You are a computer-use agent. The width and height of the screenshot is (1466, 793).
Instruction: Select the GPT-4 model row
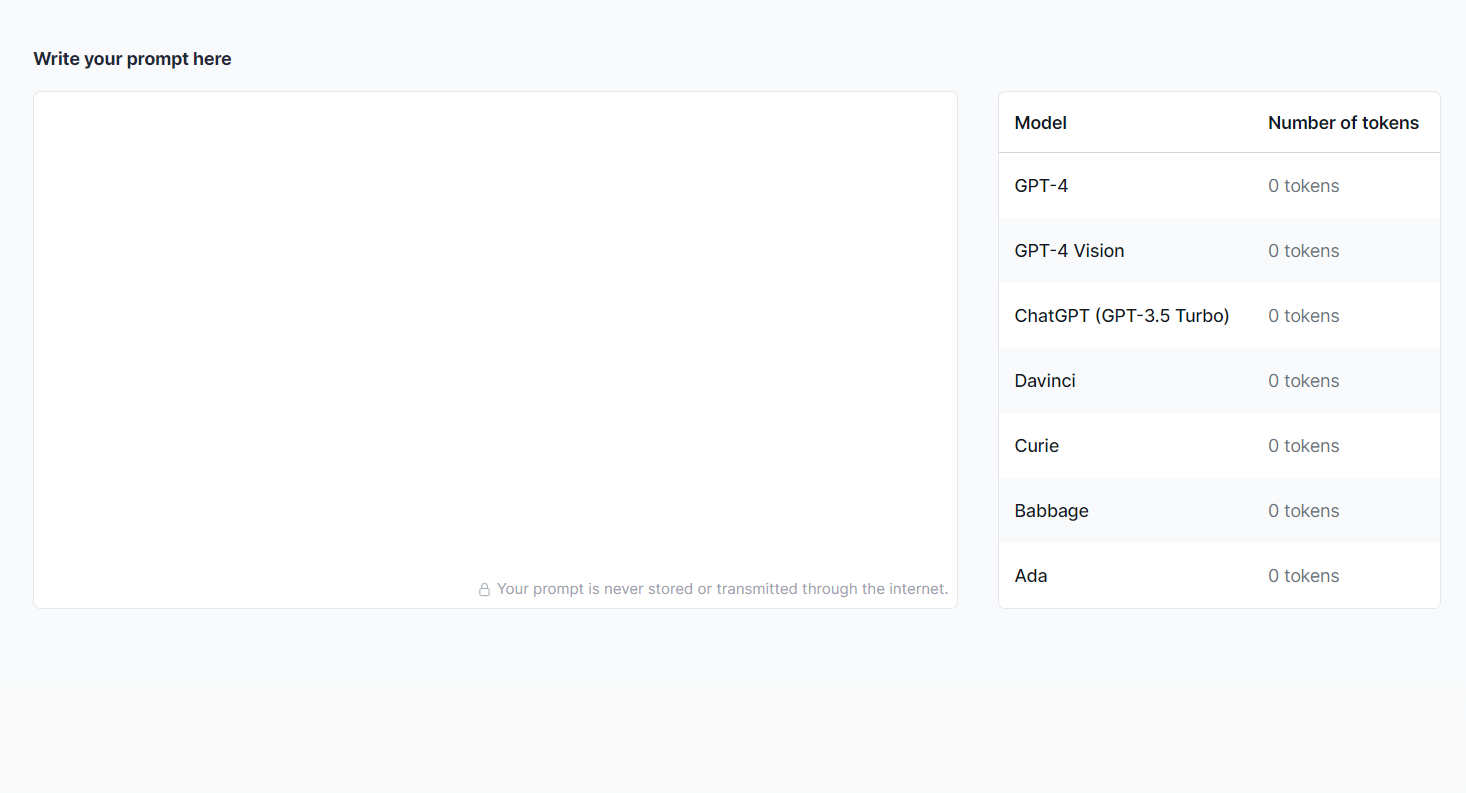pos(1041,186)
